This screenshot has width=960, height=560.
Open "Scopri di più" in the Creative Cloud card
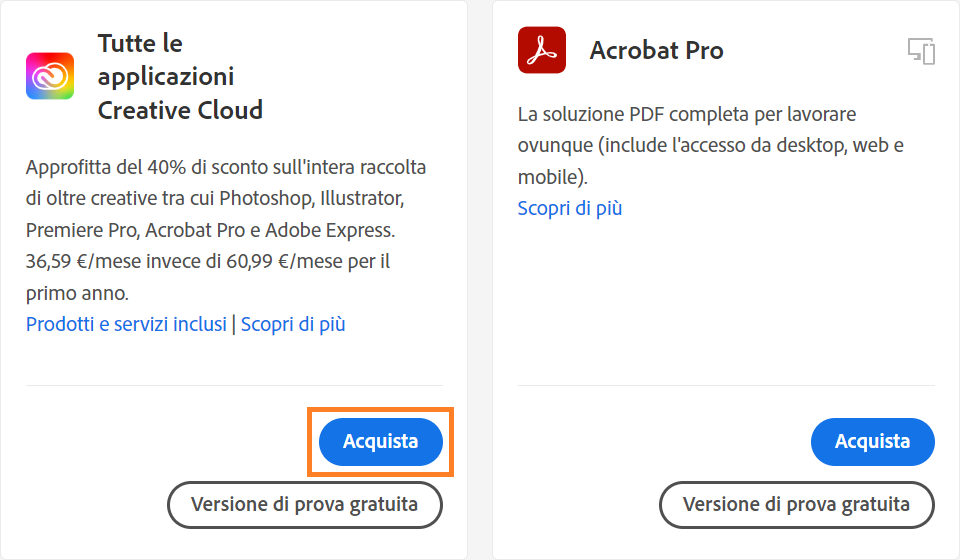click(293, 324)
